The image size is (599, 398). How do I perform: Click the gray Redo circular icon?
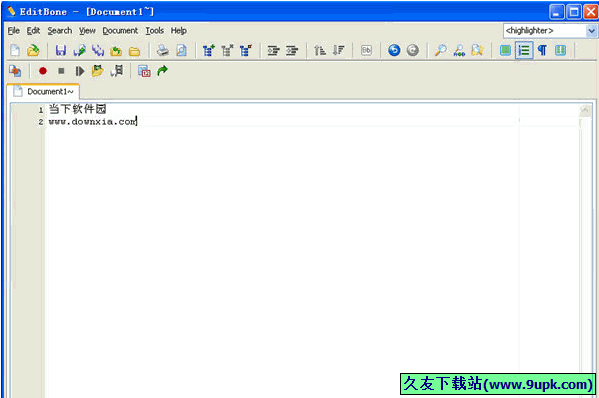pyautogui.click(x=413, y=50)
